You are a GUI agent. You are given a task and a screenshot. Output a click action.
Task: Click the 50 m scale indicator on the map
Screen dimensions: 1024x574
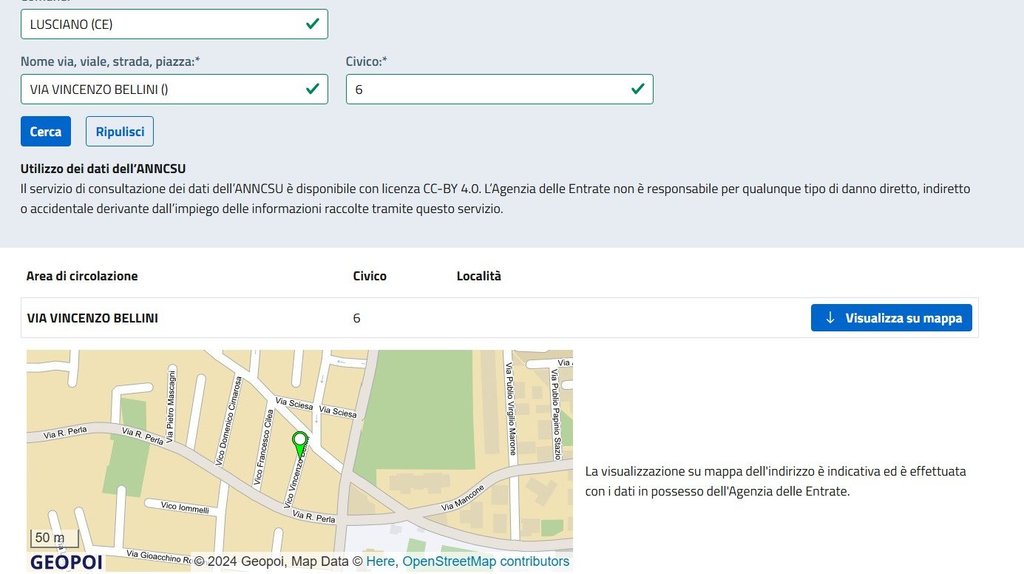coord(48,538)
